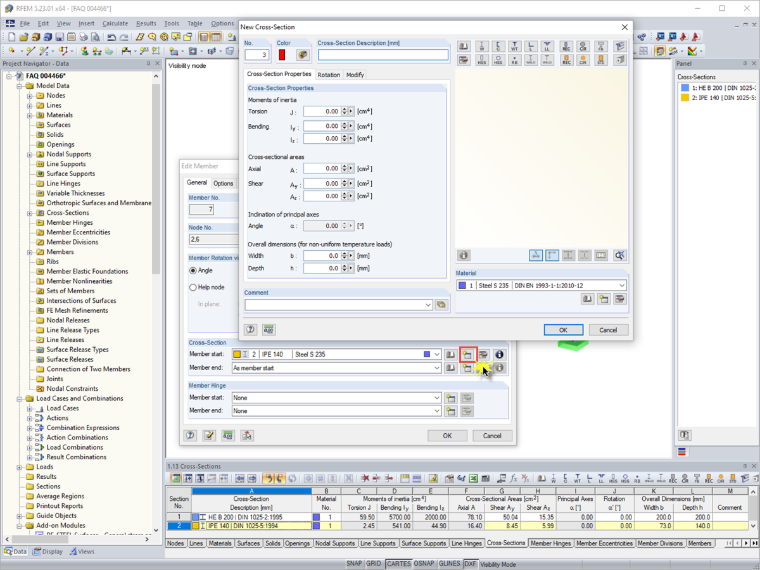
Task: Click OK in New Cross-Section dialog
Action: click(563, 330)
